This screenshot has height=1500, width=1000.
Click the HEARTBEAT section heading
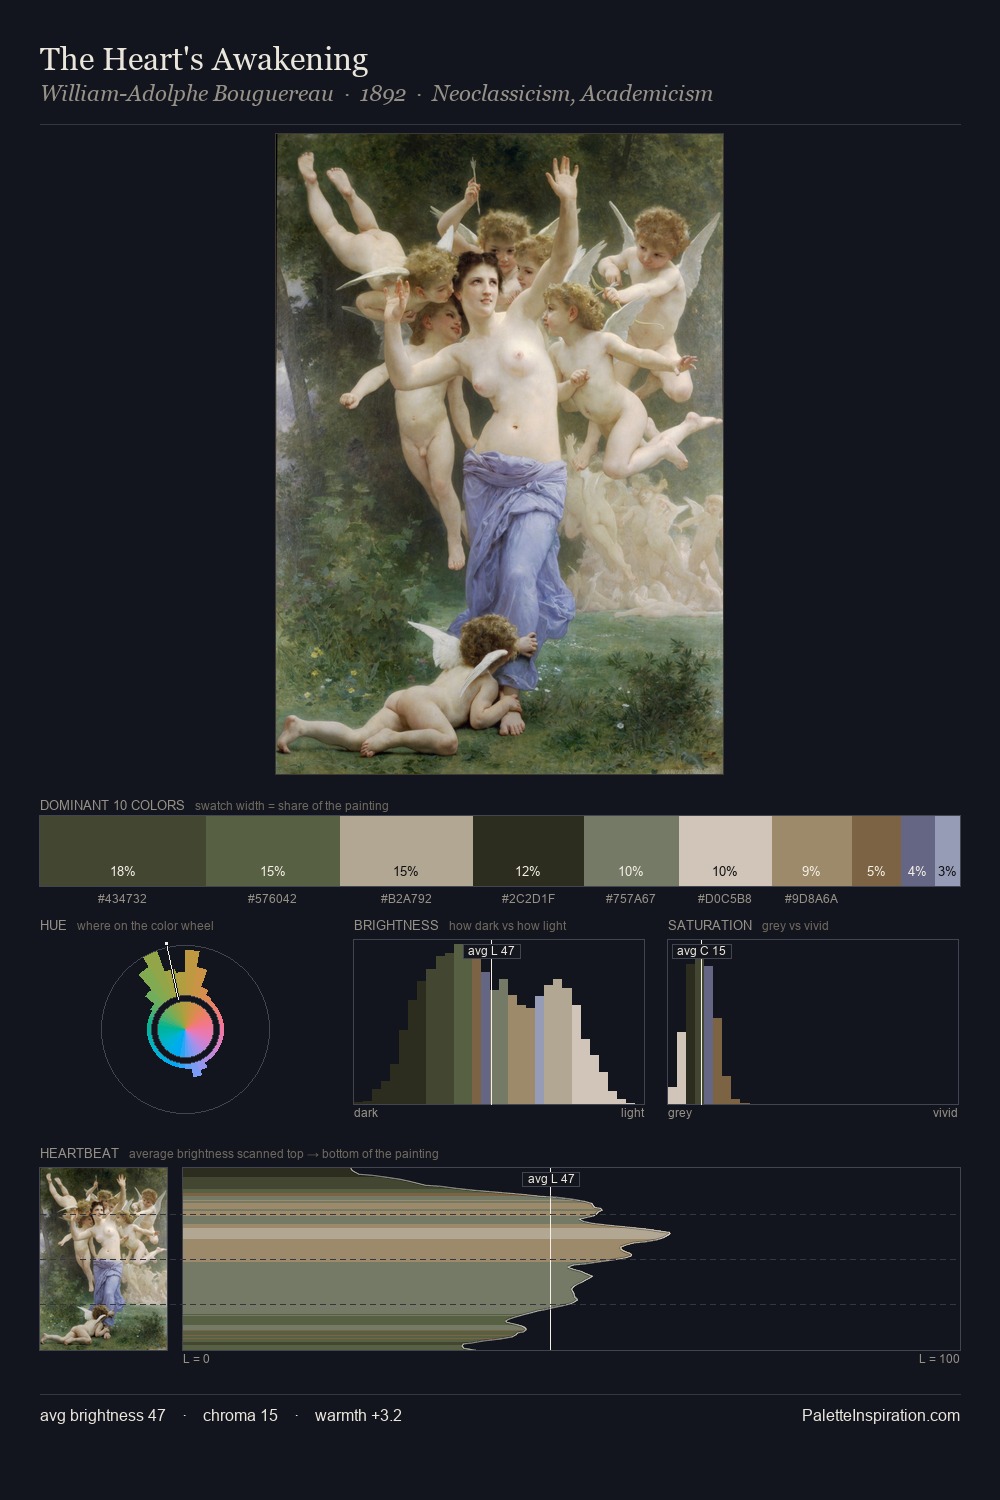click(x=79, y=1153)
